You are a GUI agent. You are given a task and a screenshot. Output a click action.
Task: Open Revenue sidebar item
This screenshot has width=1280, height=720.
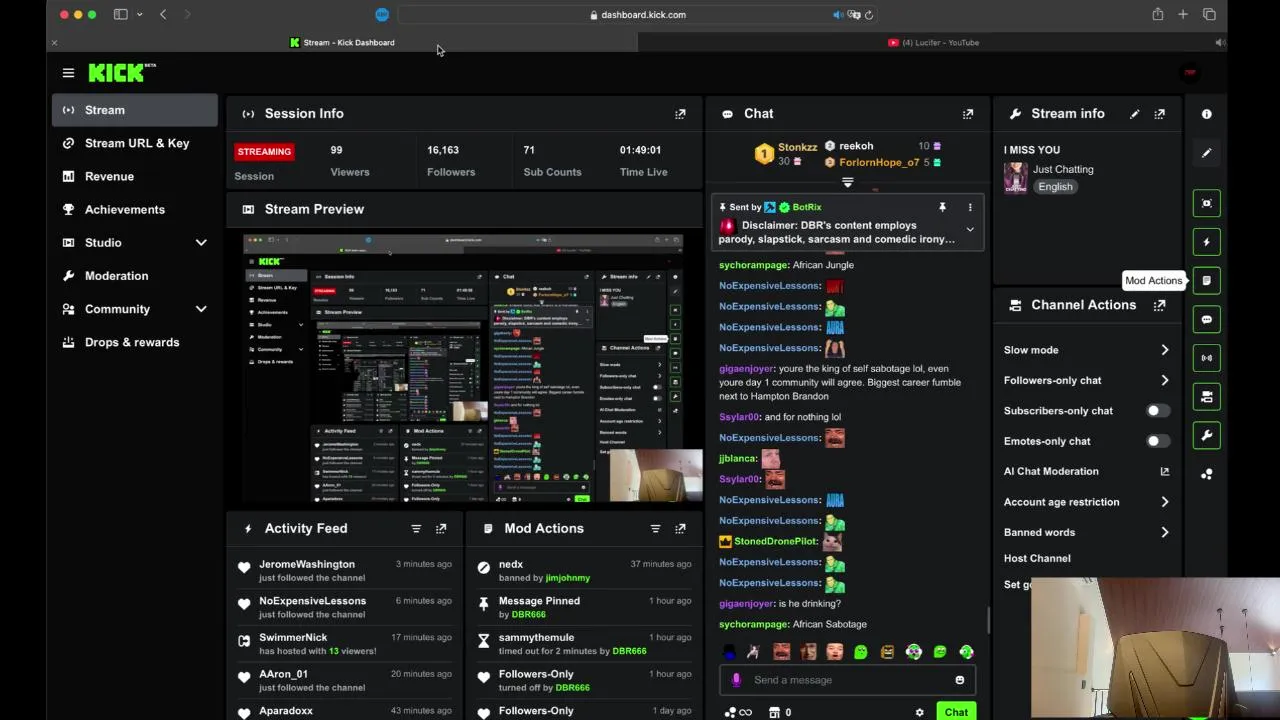click(x=135, y=176)
